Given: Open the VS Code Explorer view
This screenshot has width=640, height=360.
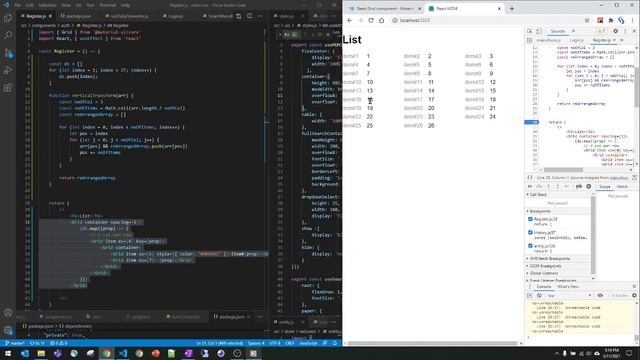Looking at the screenshot, I should [8, 18].
